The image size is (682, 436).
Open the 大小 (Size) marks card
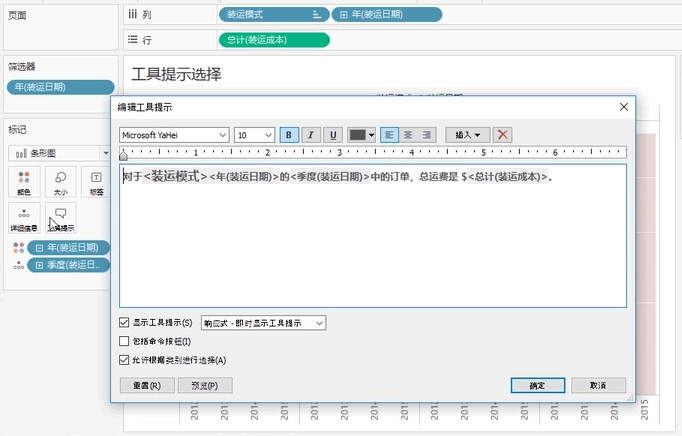[60, 182]
